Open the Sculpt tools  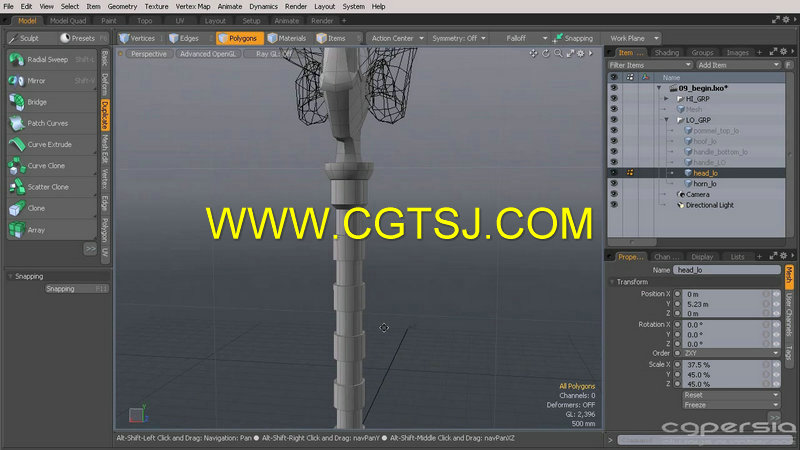[x=29, y=38]
